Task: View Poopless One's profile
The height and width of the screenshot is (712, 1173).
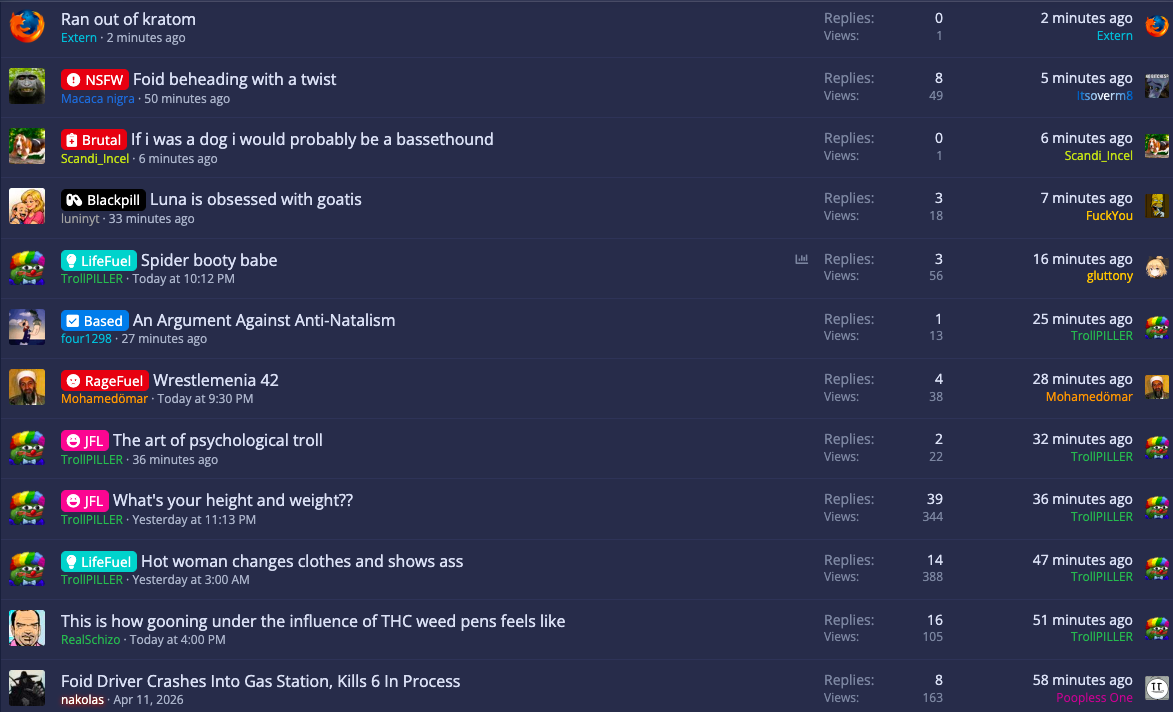Action: click(x=1094, y=697)
